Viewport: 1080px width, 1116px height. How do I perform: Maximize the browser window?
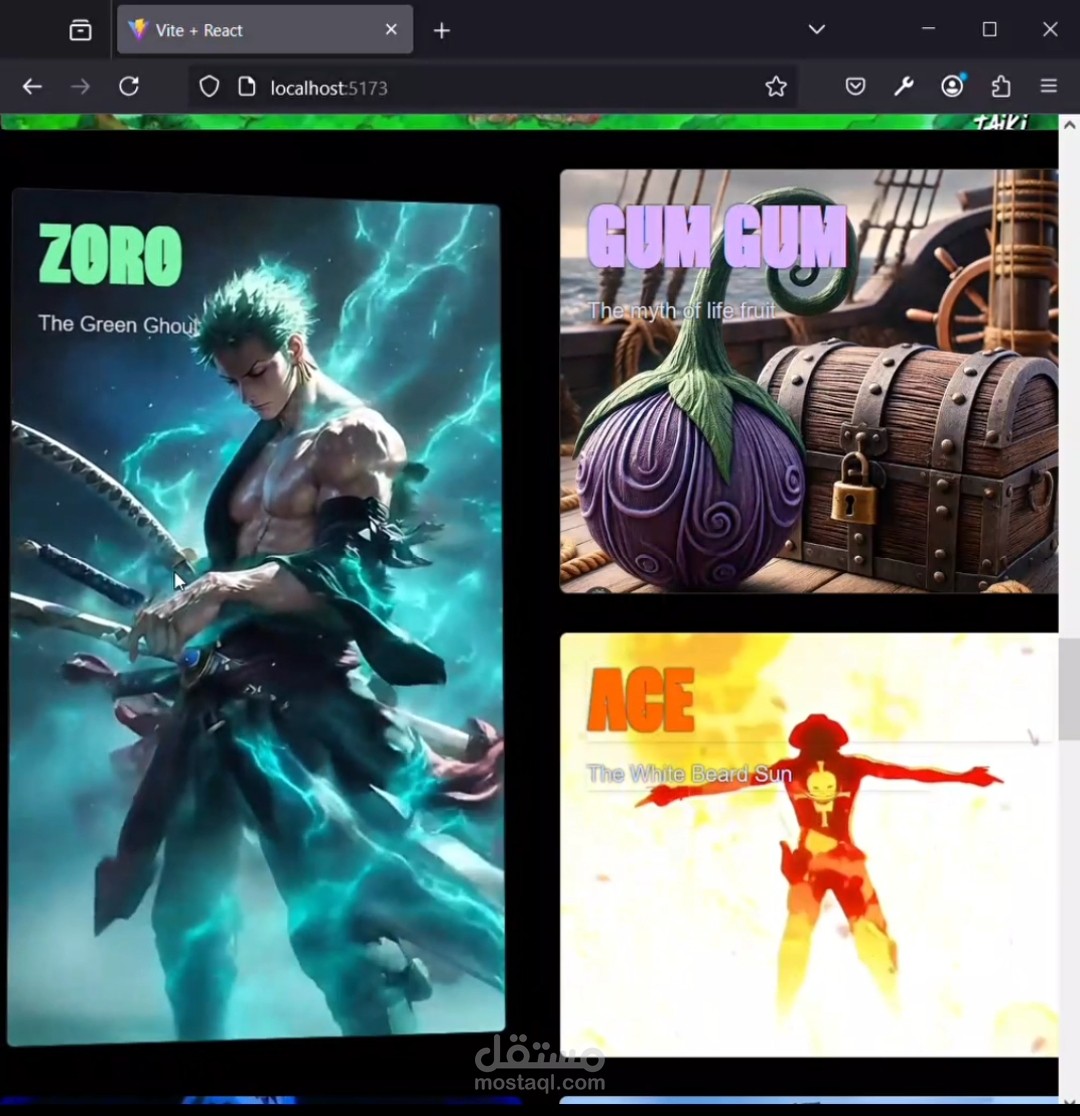[x=990, y=29]
